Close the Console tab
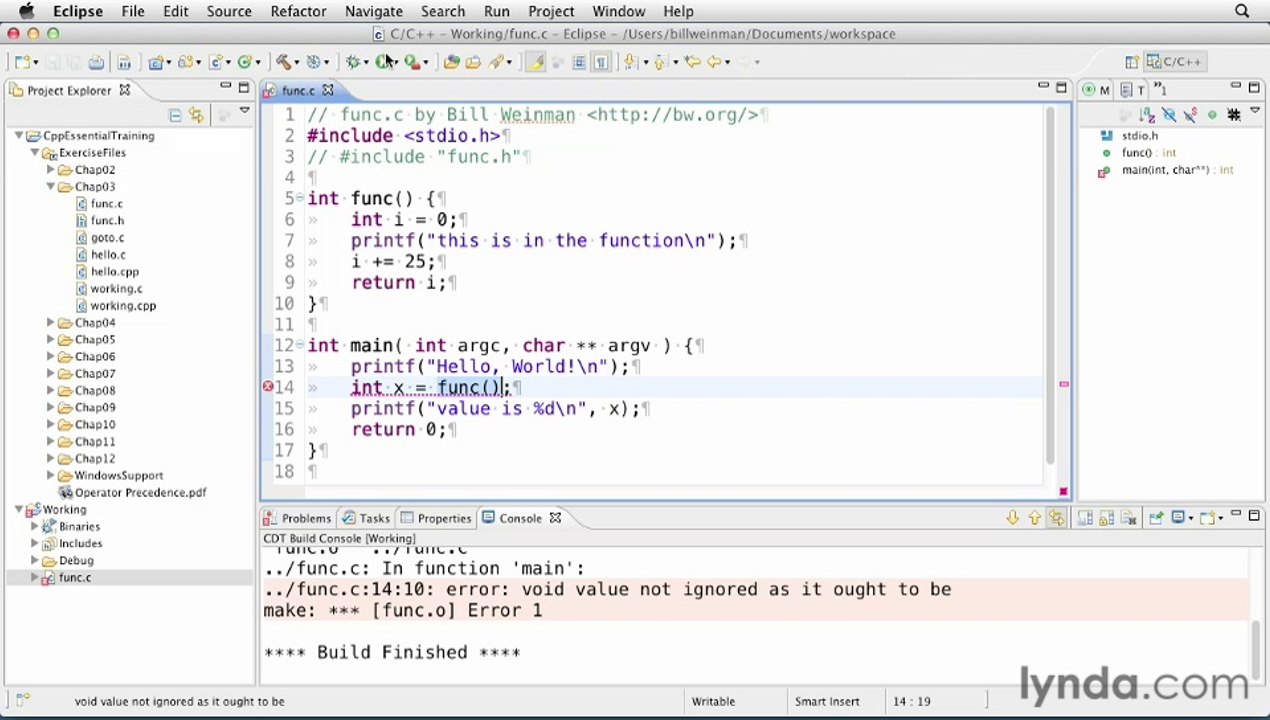Viewport: 1270px width, 720px height. pyautogui.click(x=555, y=518)
